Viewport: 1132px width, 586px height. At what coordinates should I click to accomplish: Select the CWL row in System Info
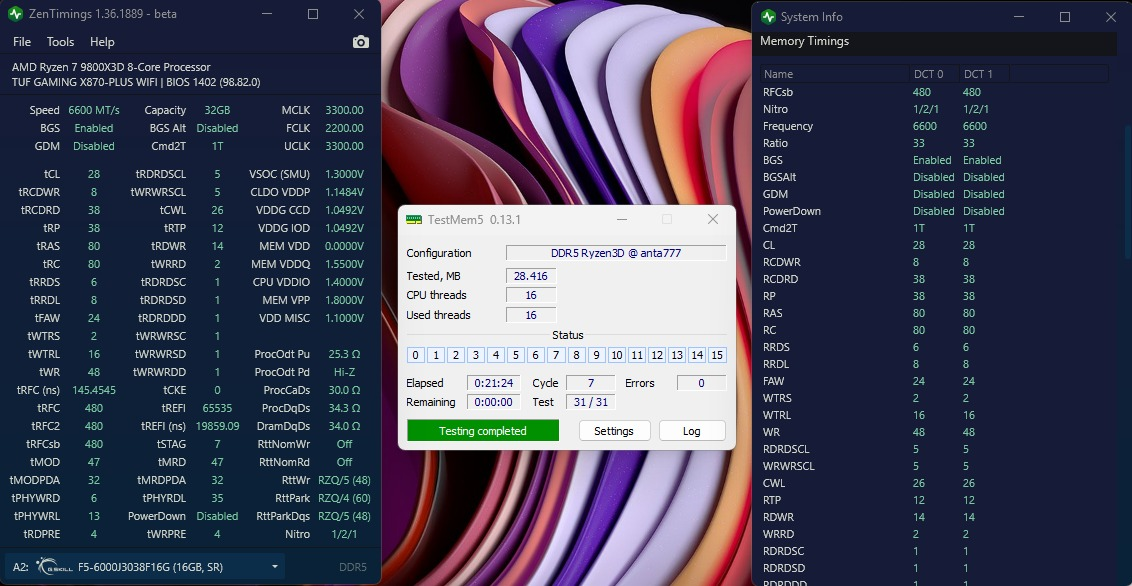pos(934,483)
